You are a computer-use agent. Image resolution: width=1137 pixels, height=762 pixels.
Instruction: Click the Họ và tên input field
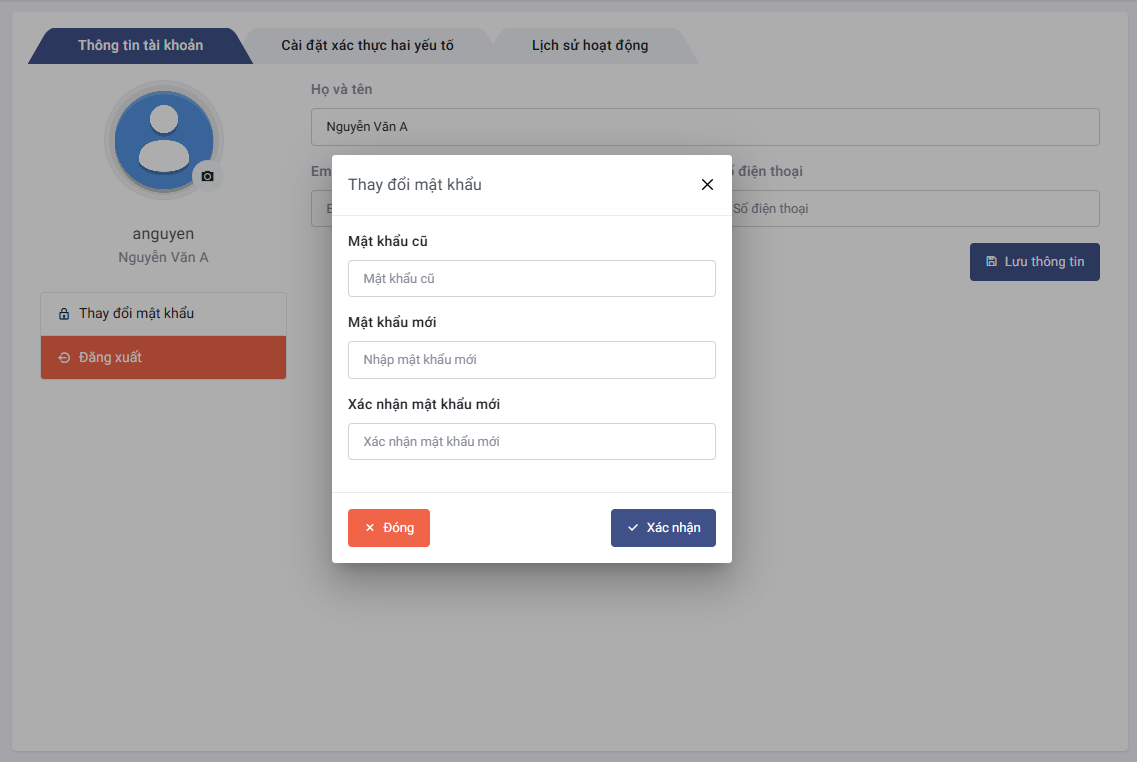[704, 127]
